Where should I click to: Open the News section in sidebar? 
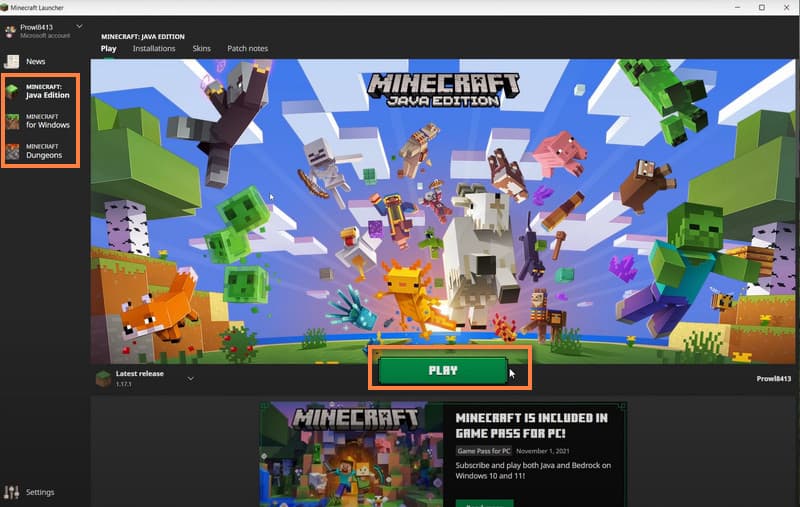tap(35, 62)
